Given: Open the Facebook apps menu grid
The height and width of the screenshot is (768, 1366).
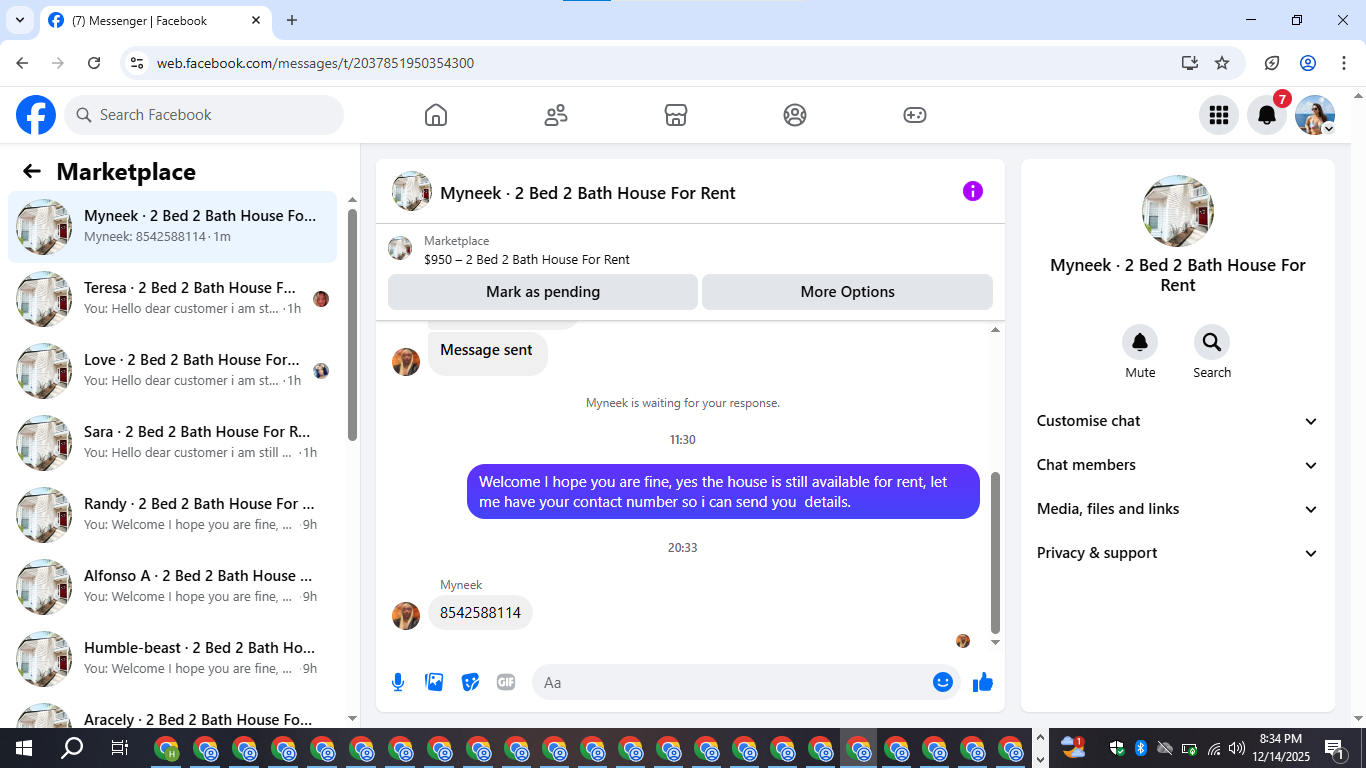Looking at the screenshot, I should coord(1219,115).
